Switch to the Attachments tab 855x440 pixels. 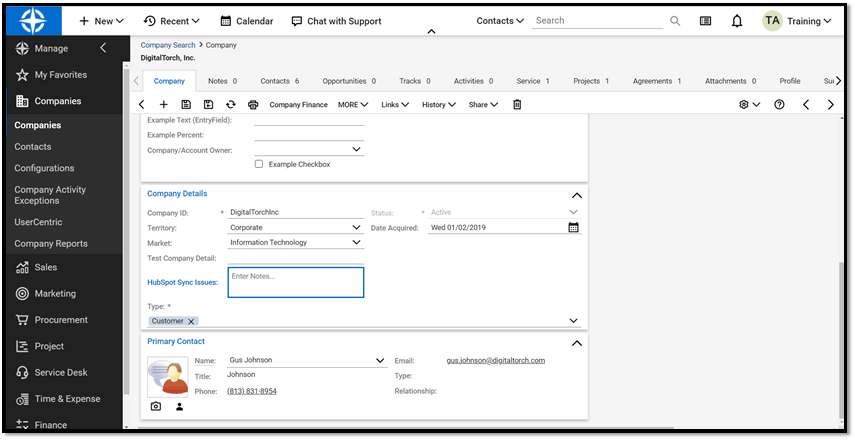coord(731,81)
